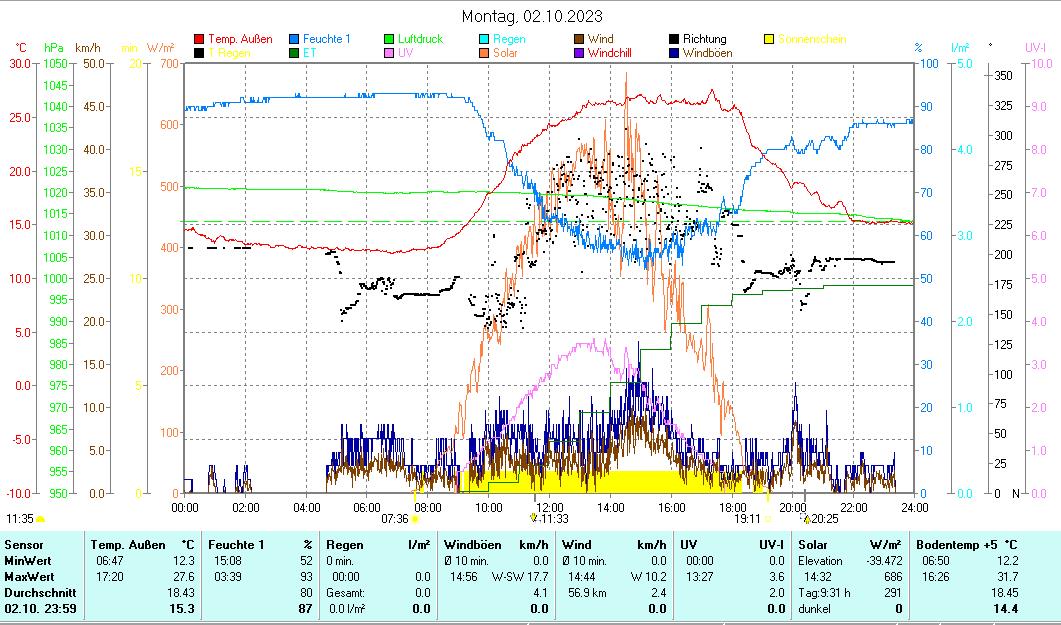Viewport: 1061px width, 625px height.
Task: Click the purple Windchill legend square
Action: (x=579, y=53)
